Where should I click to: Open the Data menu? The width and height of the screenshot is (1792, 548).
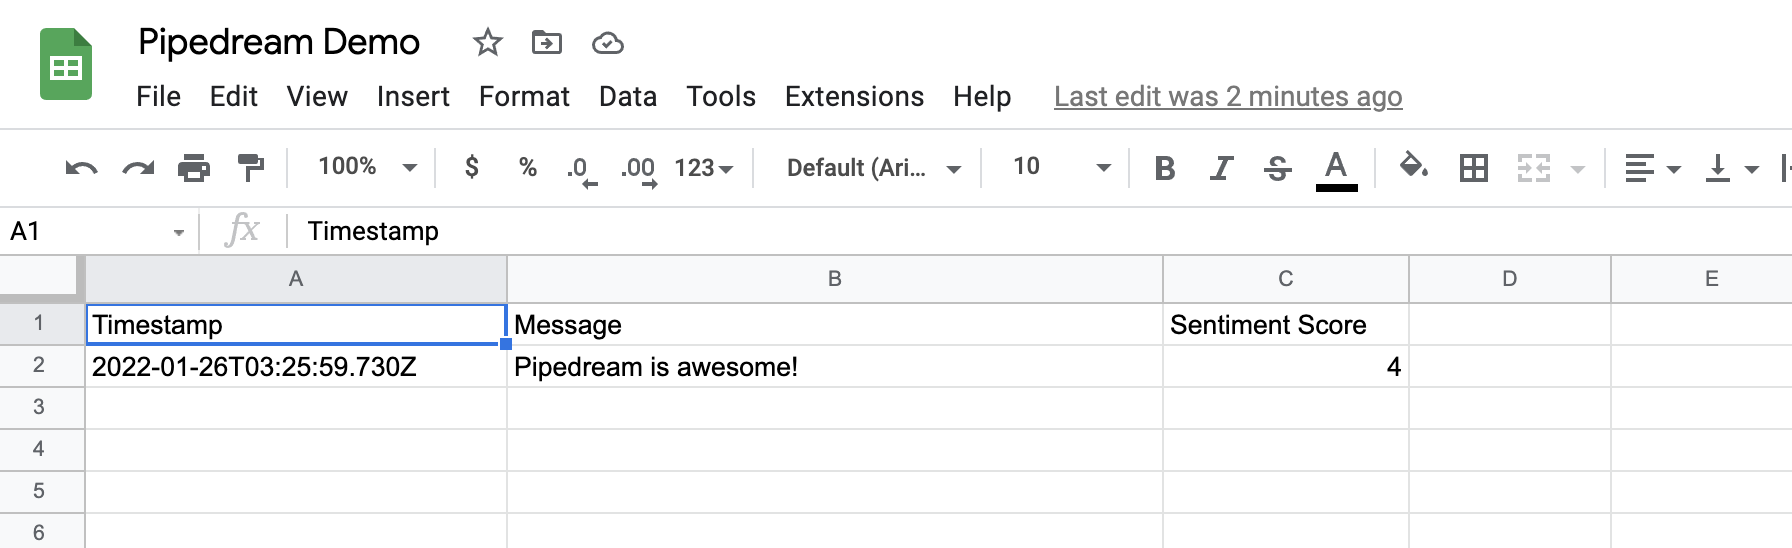[627, 97]
